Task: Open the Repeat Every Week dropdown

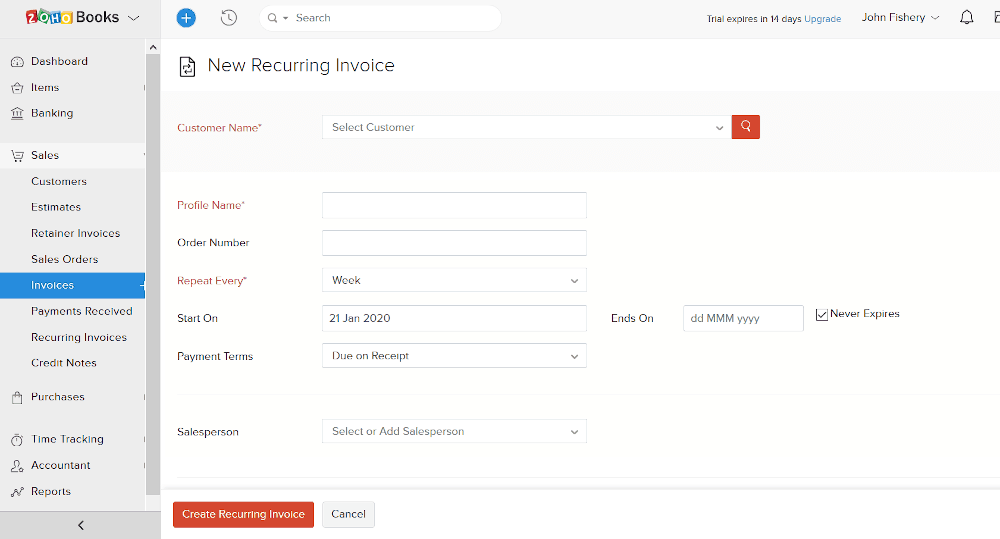Action: pos(454,280)
